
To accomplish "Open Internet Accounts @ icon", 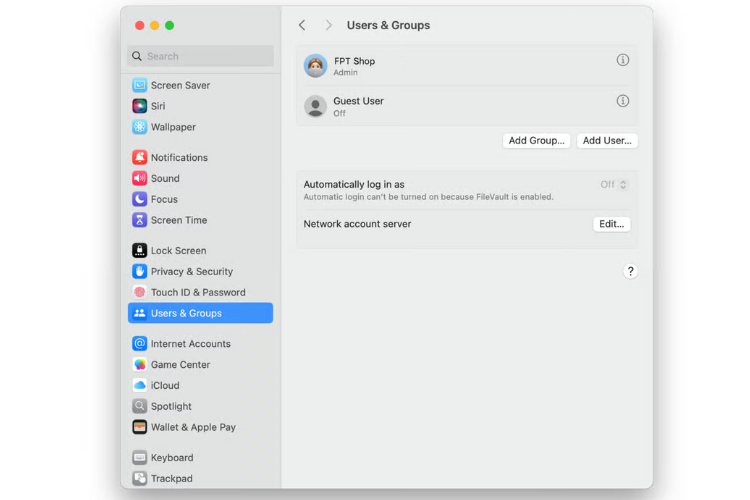I will point(140,344).
